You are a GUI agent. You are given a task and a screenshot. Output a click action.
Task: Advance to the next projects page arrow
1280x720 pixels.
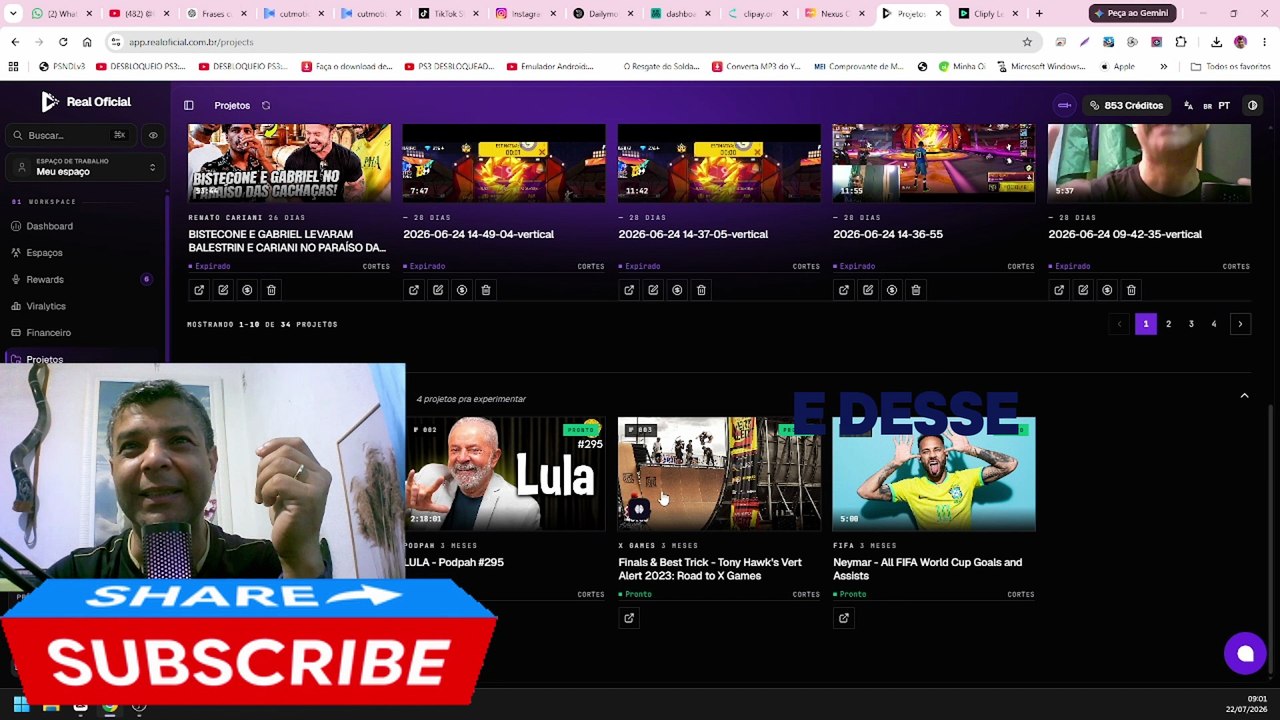tap(1240, 324)
